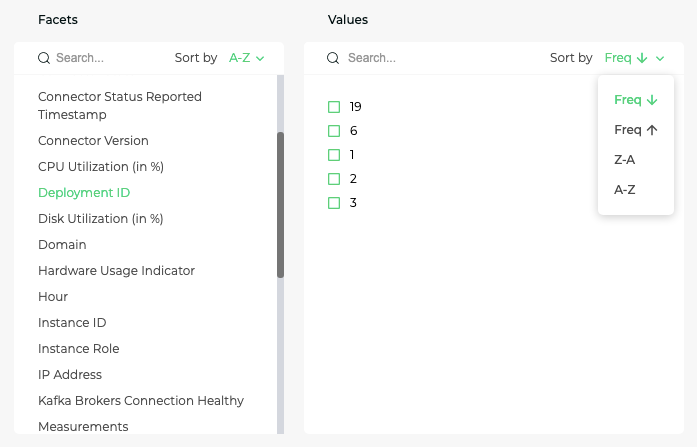Select Freq ascending arrow sort option
The image size is (697, 447).
636,130
